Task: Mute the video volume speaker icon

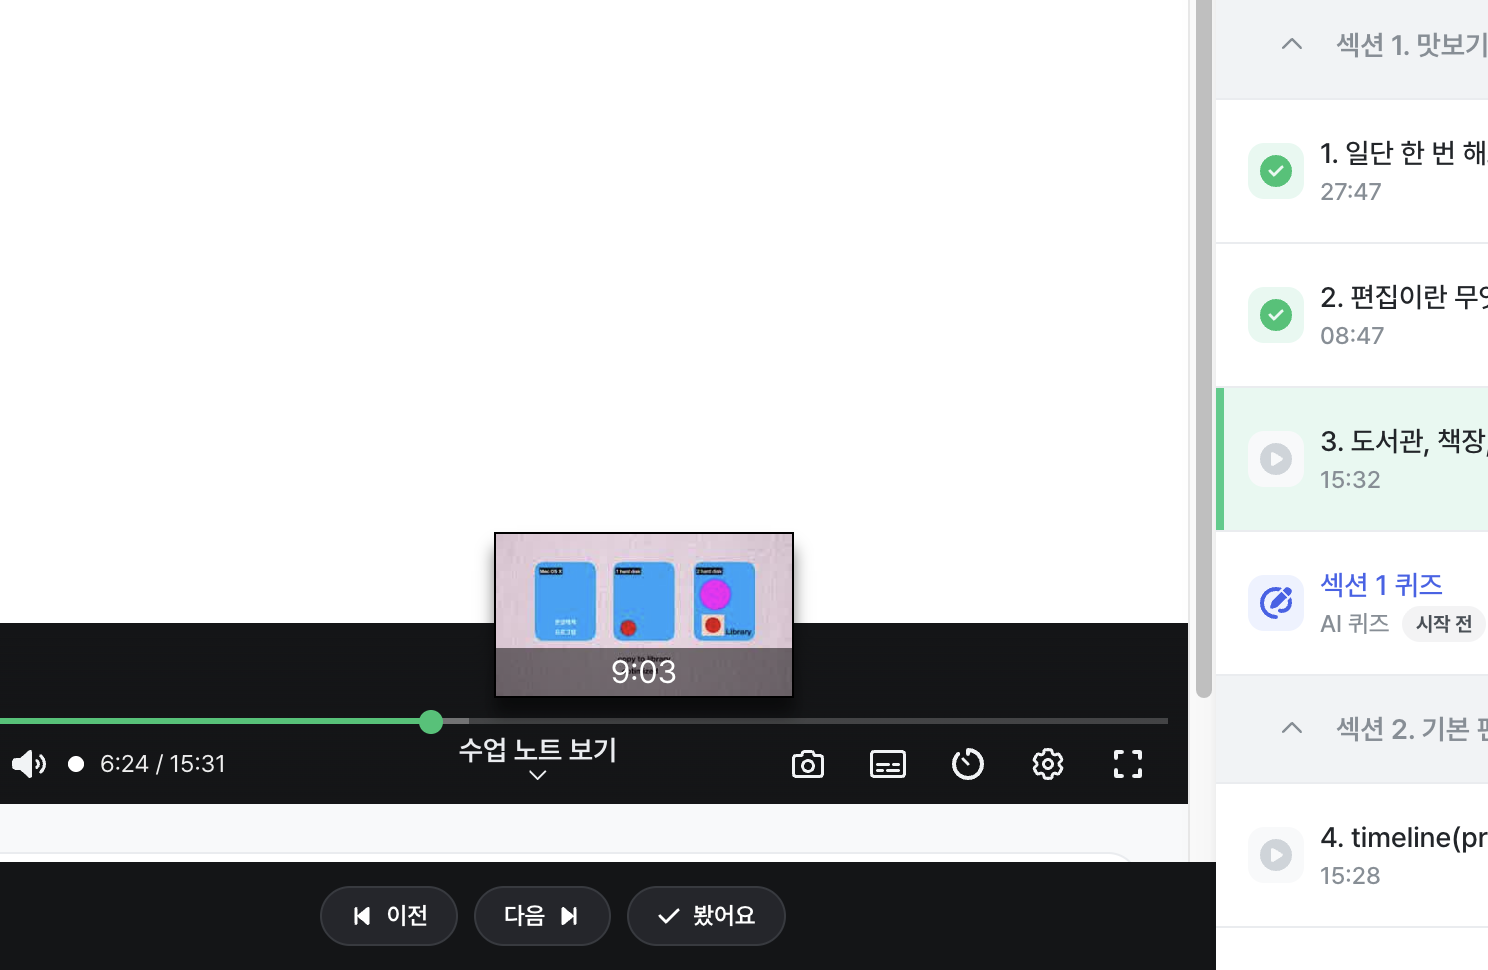Action: (29, 764)
